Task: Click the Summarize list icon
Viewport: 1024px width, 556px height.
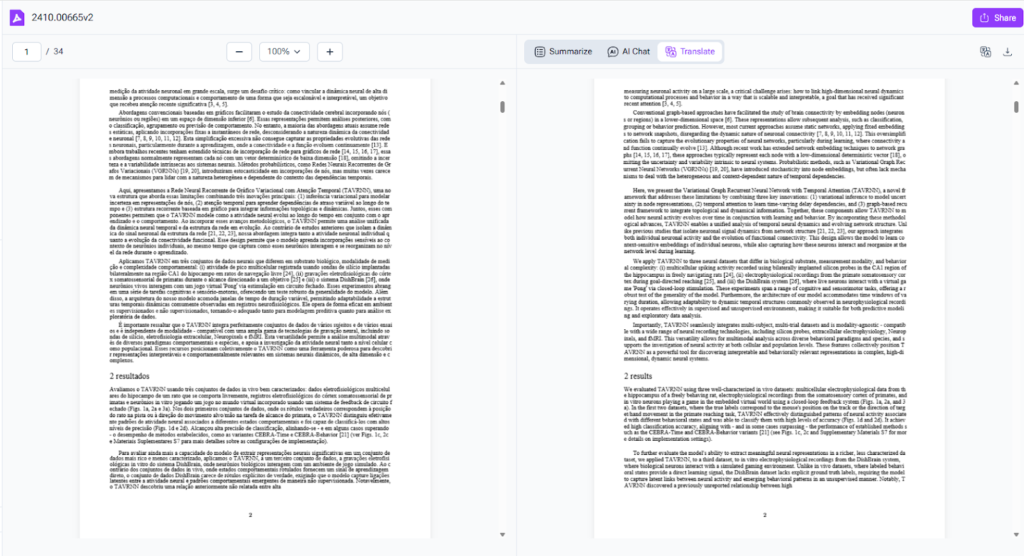Action: [540, 51]
